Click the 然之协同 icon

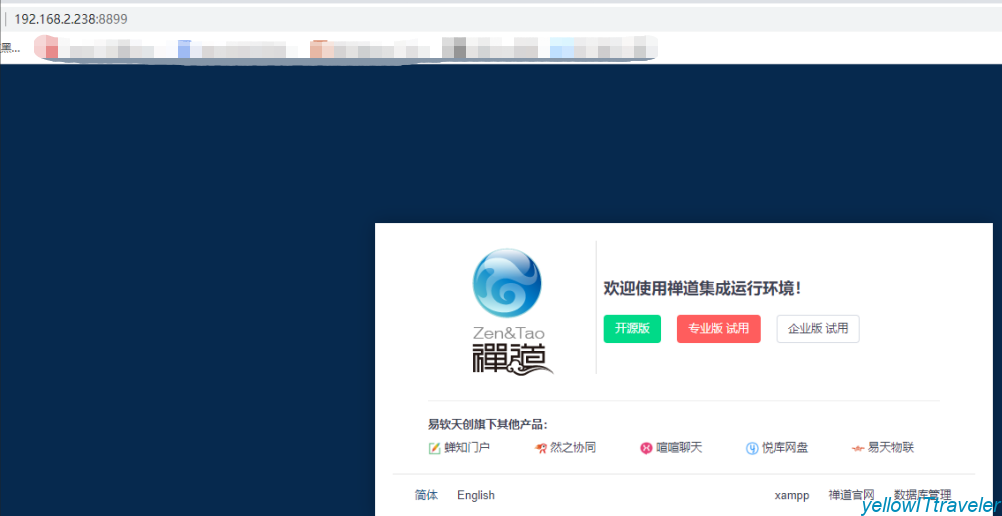[541, 448]
